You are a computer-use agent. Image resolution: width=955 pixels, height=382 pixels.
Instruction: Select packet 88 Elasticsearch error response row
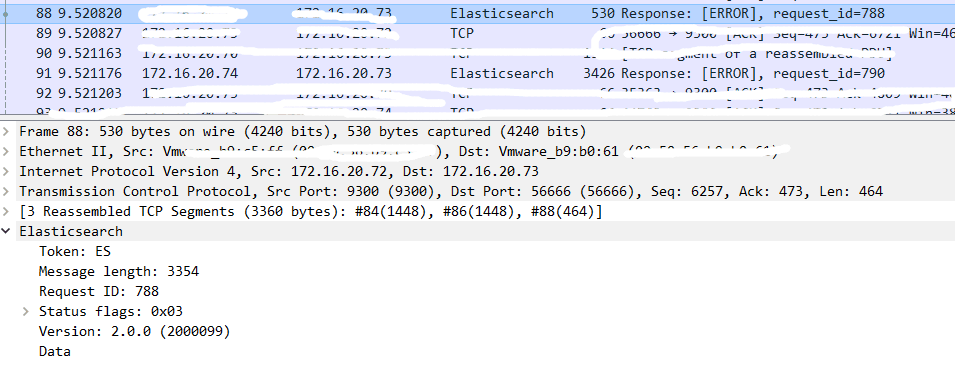[x=478, y=13]
